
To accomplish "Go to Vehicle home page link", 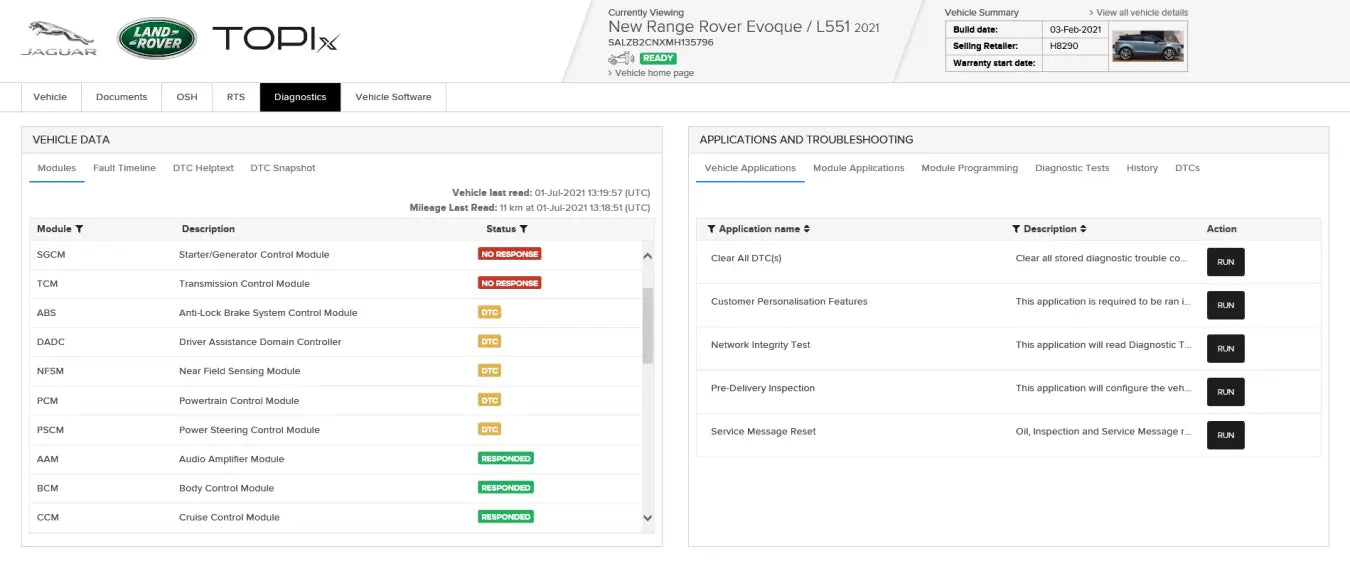I will 654,73.
